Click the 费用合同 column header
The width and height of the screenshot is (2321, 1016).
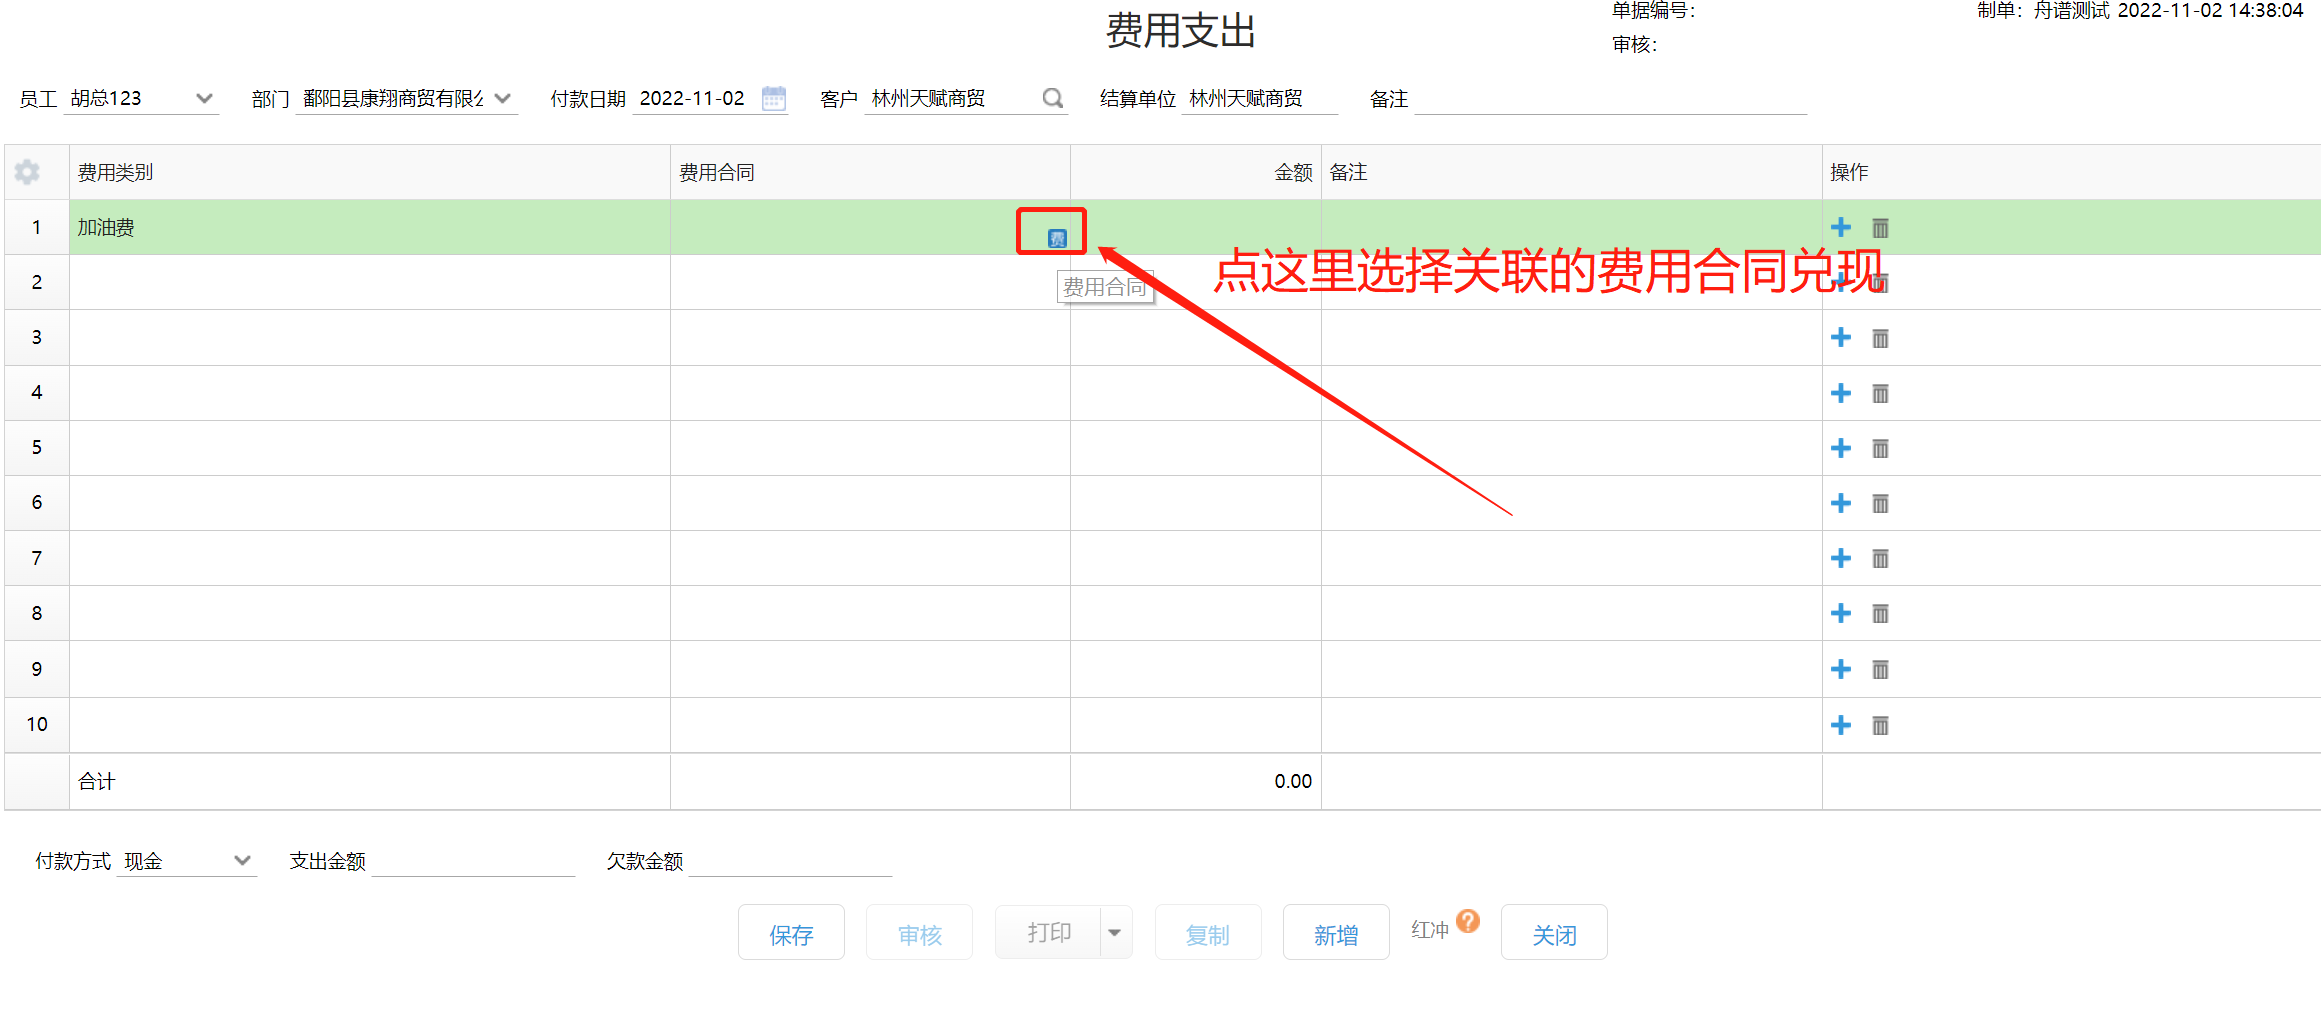click(870, 172)
